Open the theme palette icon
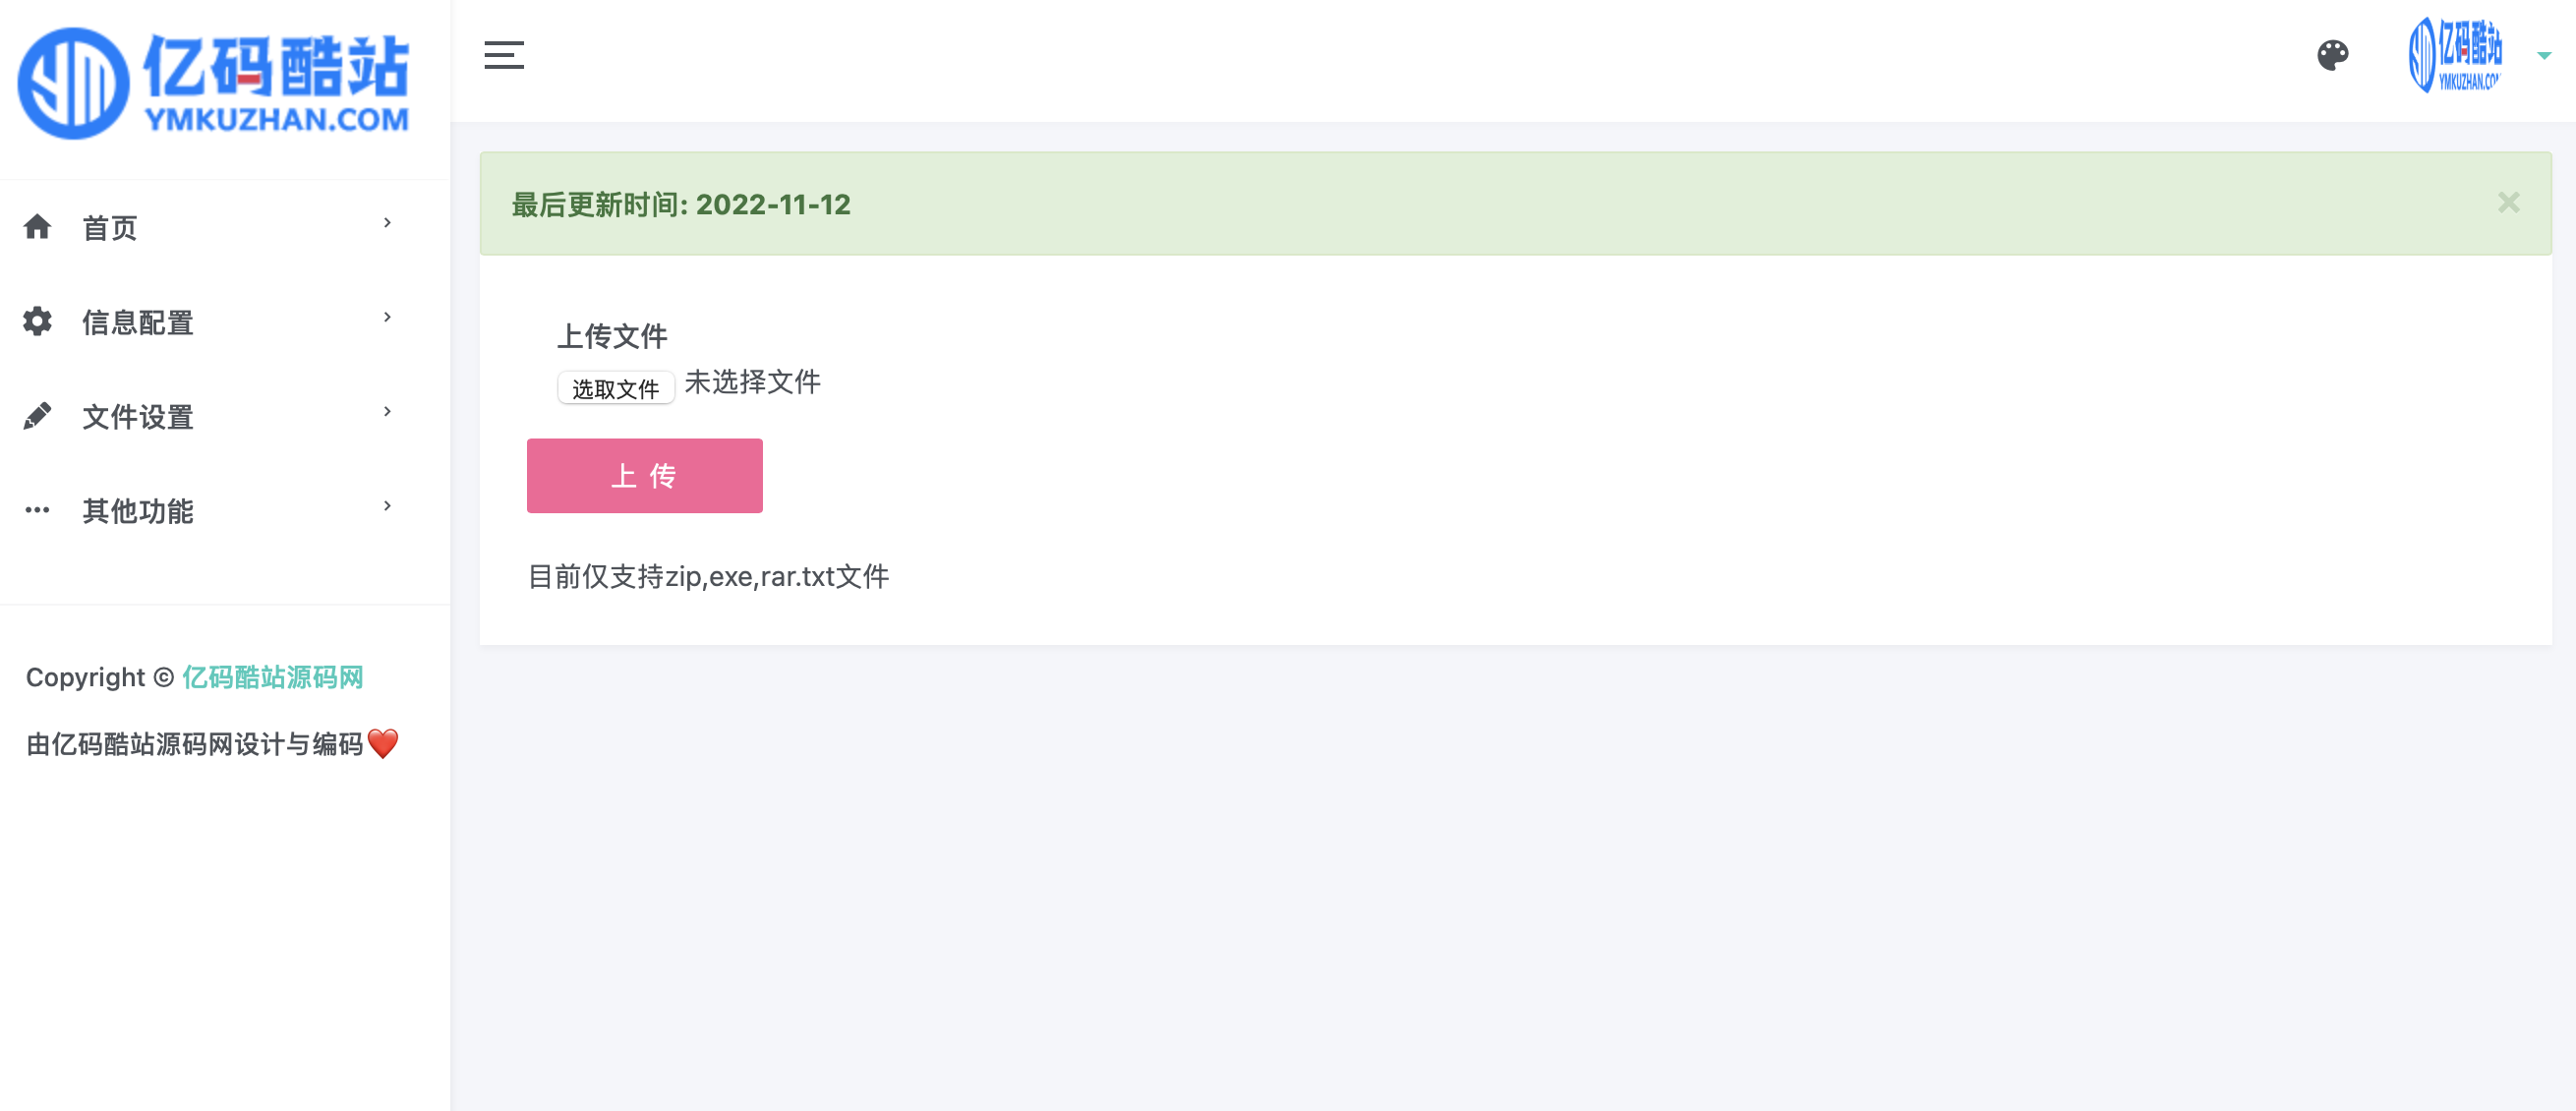Screen dimensions: 2576x1111 tap(2332, 55)
